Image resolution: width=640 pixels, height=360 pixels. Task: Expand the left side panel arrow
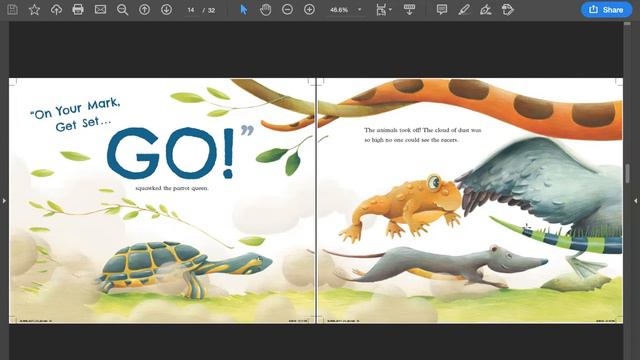[4, 200]
